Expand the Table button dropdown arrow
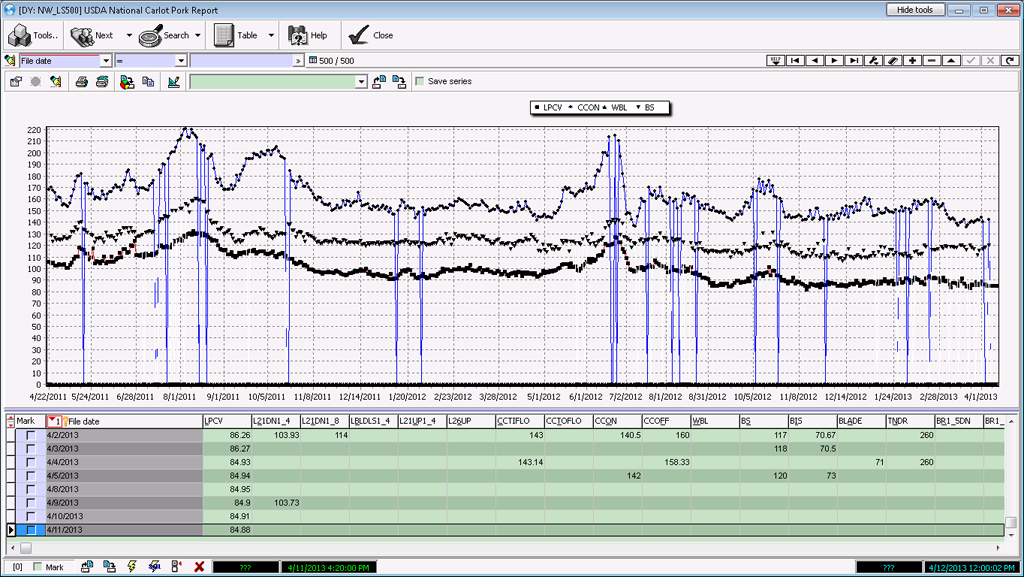Viewport: 1024px width, 577px height. (x=270, y=35)
